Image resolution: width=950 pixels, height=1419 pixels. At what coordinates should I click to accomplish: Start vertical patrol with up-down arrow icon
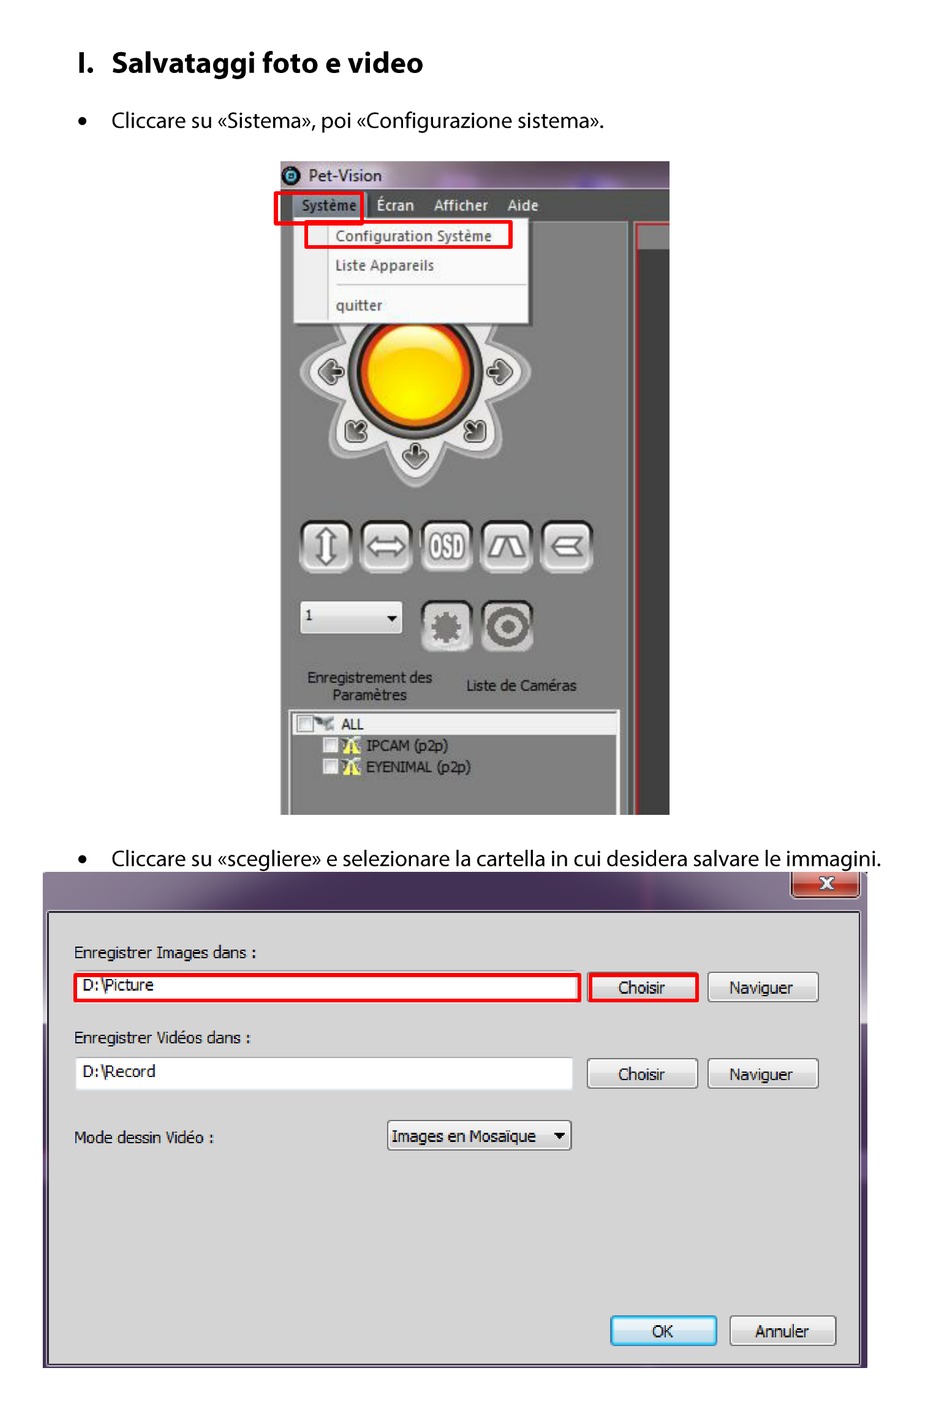pos(326,546)
